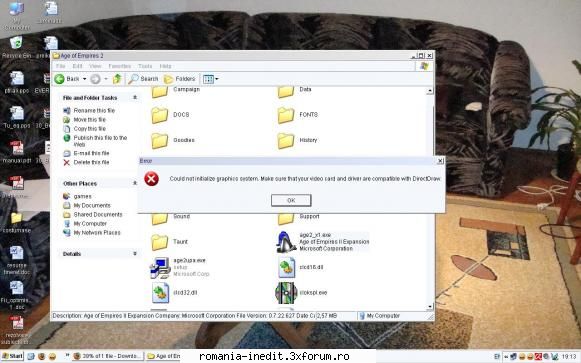Open the Edit menu
The width and height of the screenshot is (581, 363).
(77, 66)
